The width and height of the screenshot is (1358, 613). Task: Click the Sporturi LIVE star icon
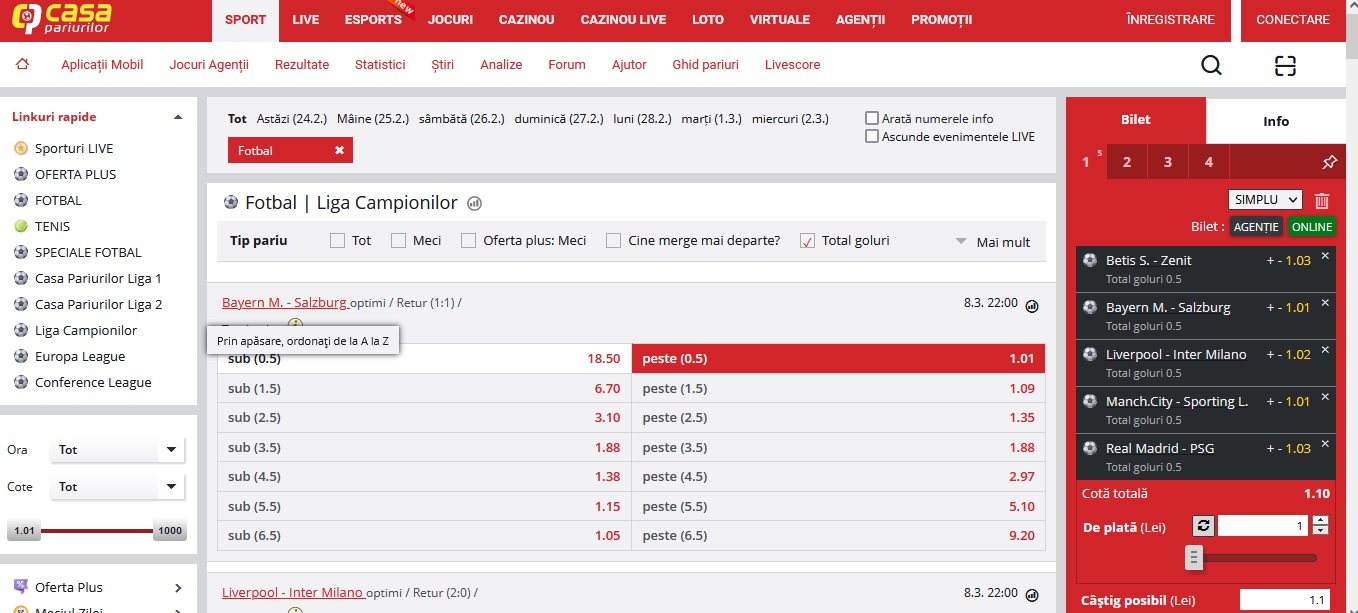21,148
